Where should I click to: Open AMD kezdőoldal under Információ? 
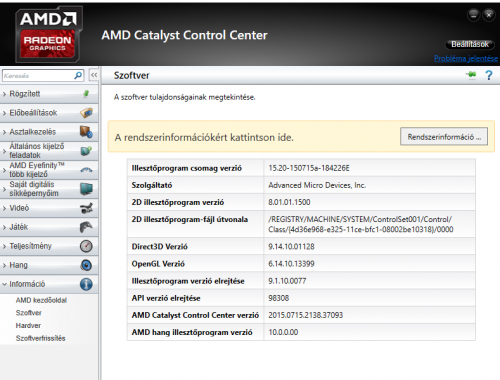coord(41,300)
